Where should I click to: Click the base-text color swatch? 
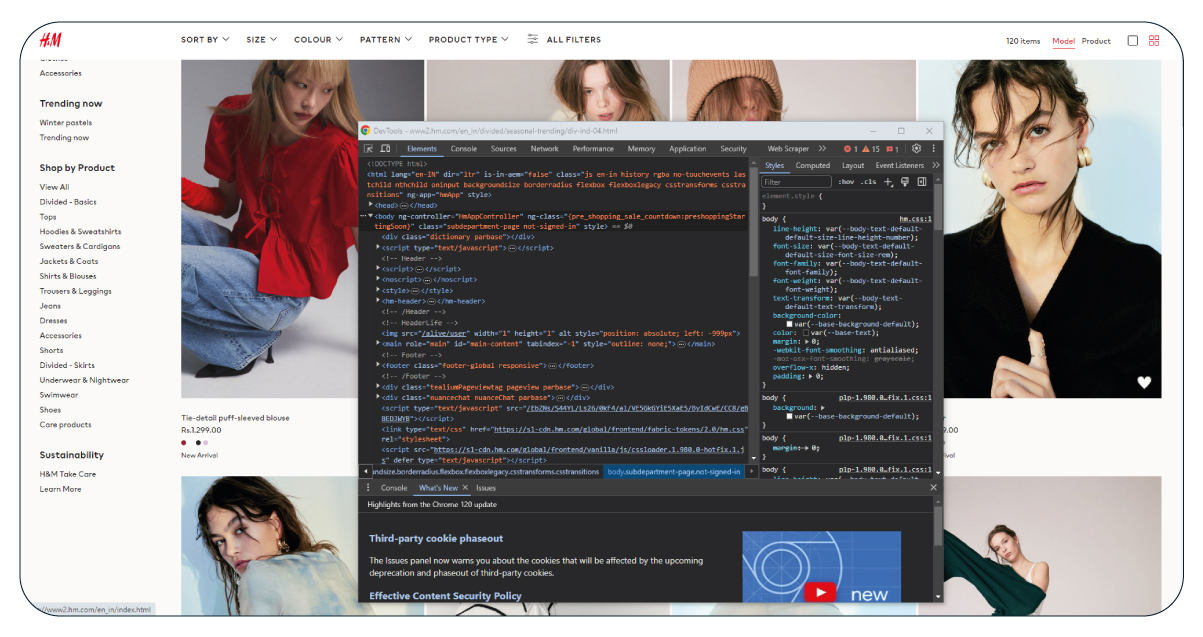[806, 333]
